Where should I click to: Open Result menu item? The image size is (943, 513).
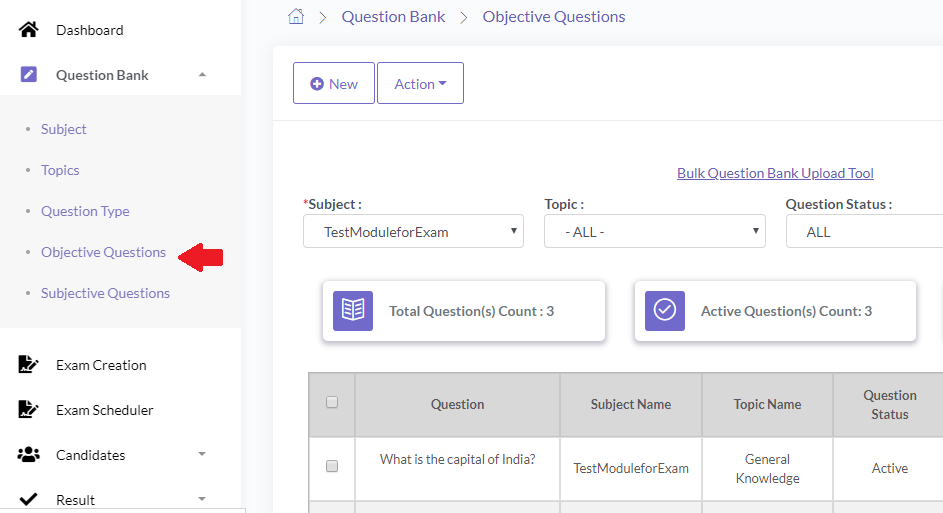tap(75, 500)
